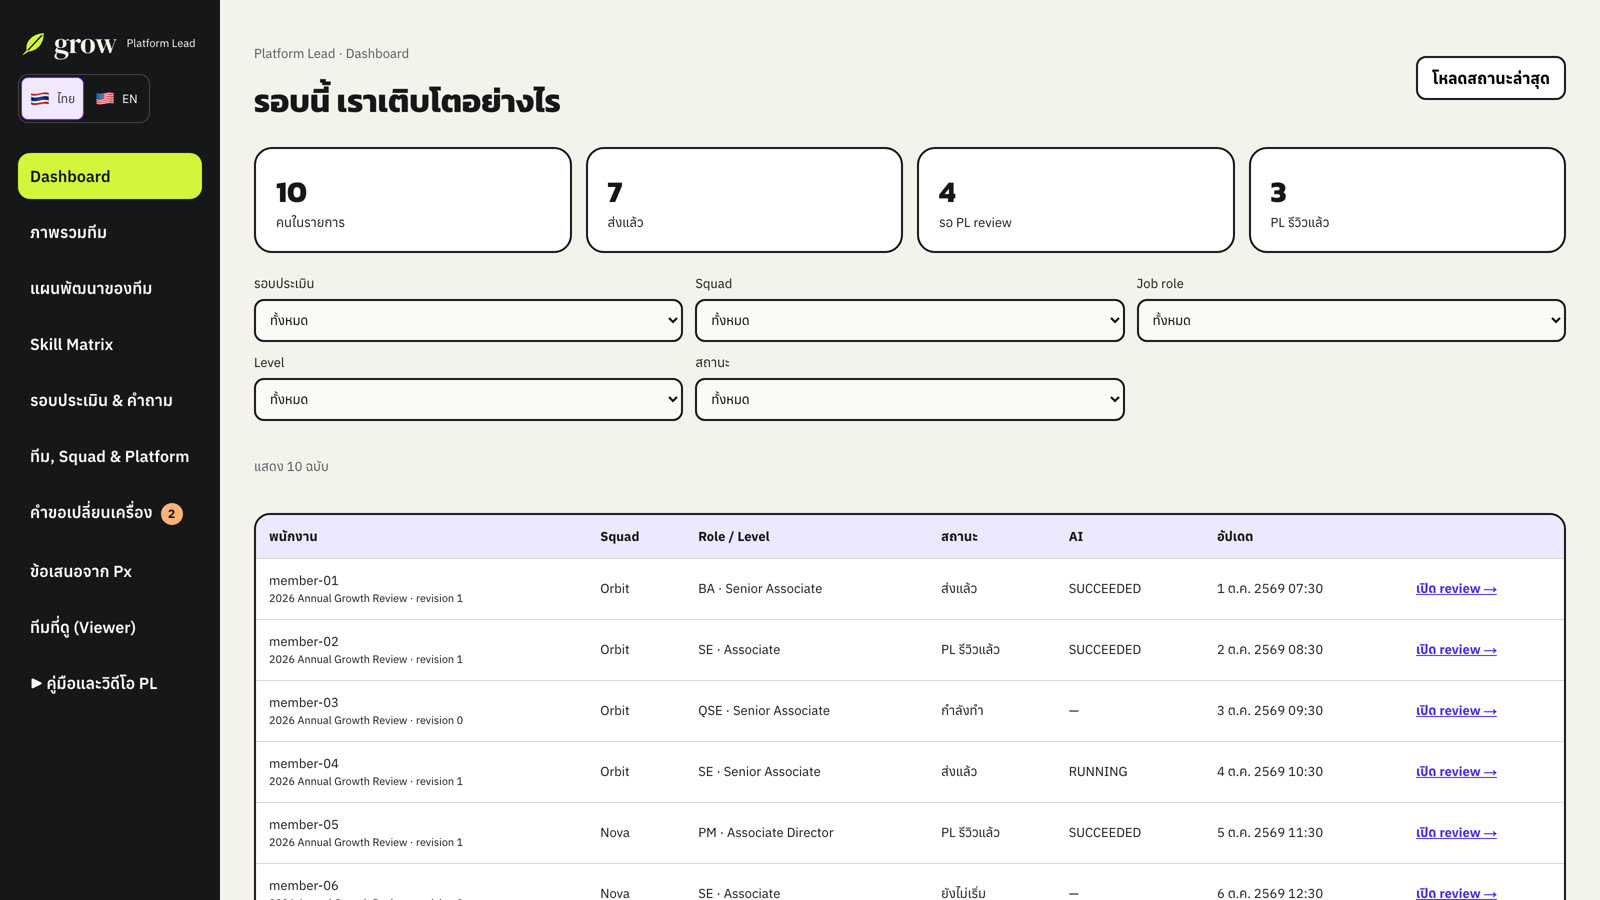Click Nova squad for member-05

[x=615, y=833]
